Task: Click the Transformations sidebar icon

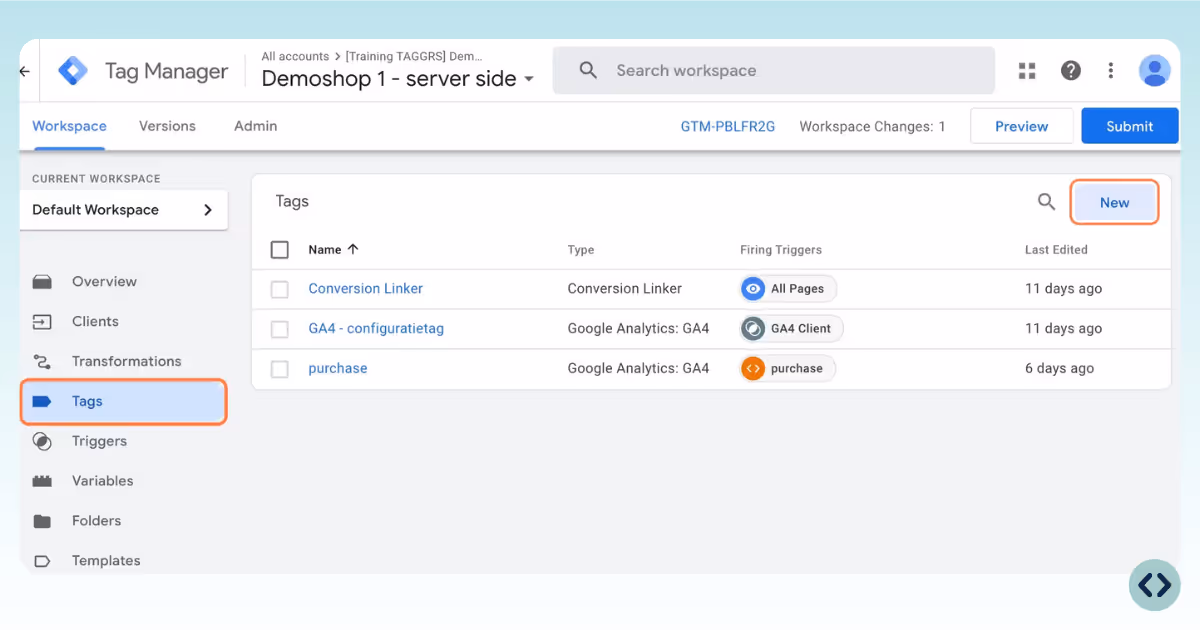Action: click(x=42, y=362)
